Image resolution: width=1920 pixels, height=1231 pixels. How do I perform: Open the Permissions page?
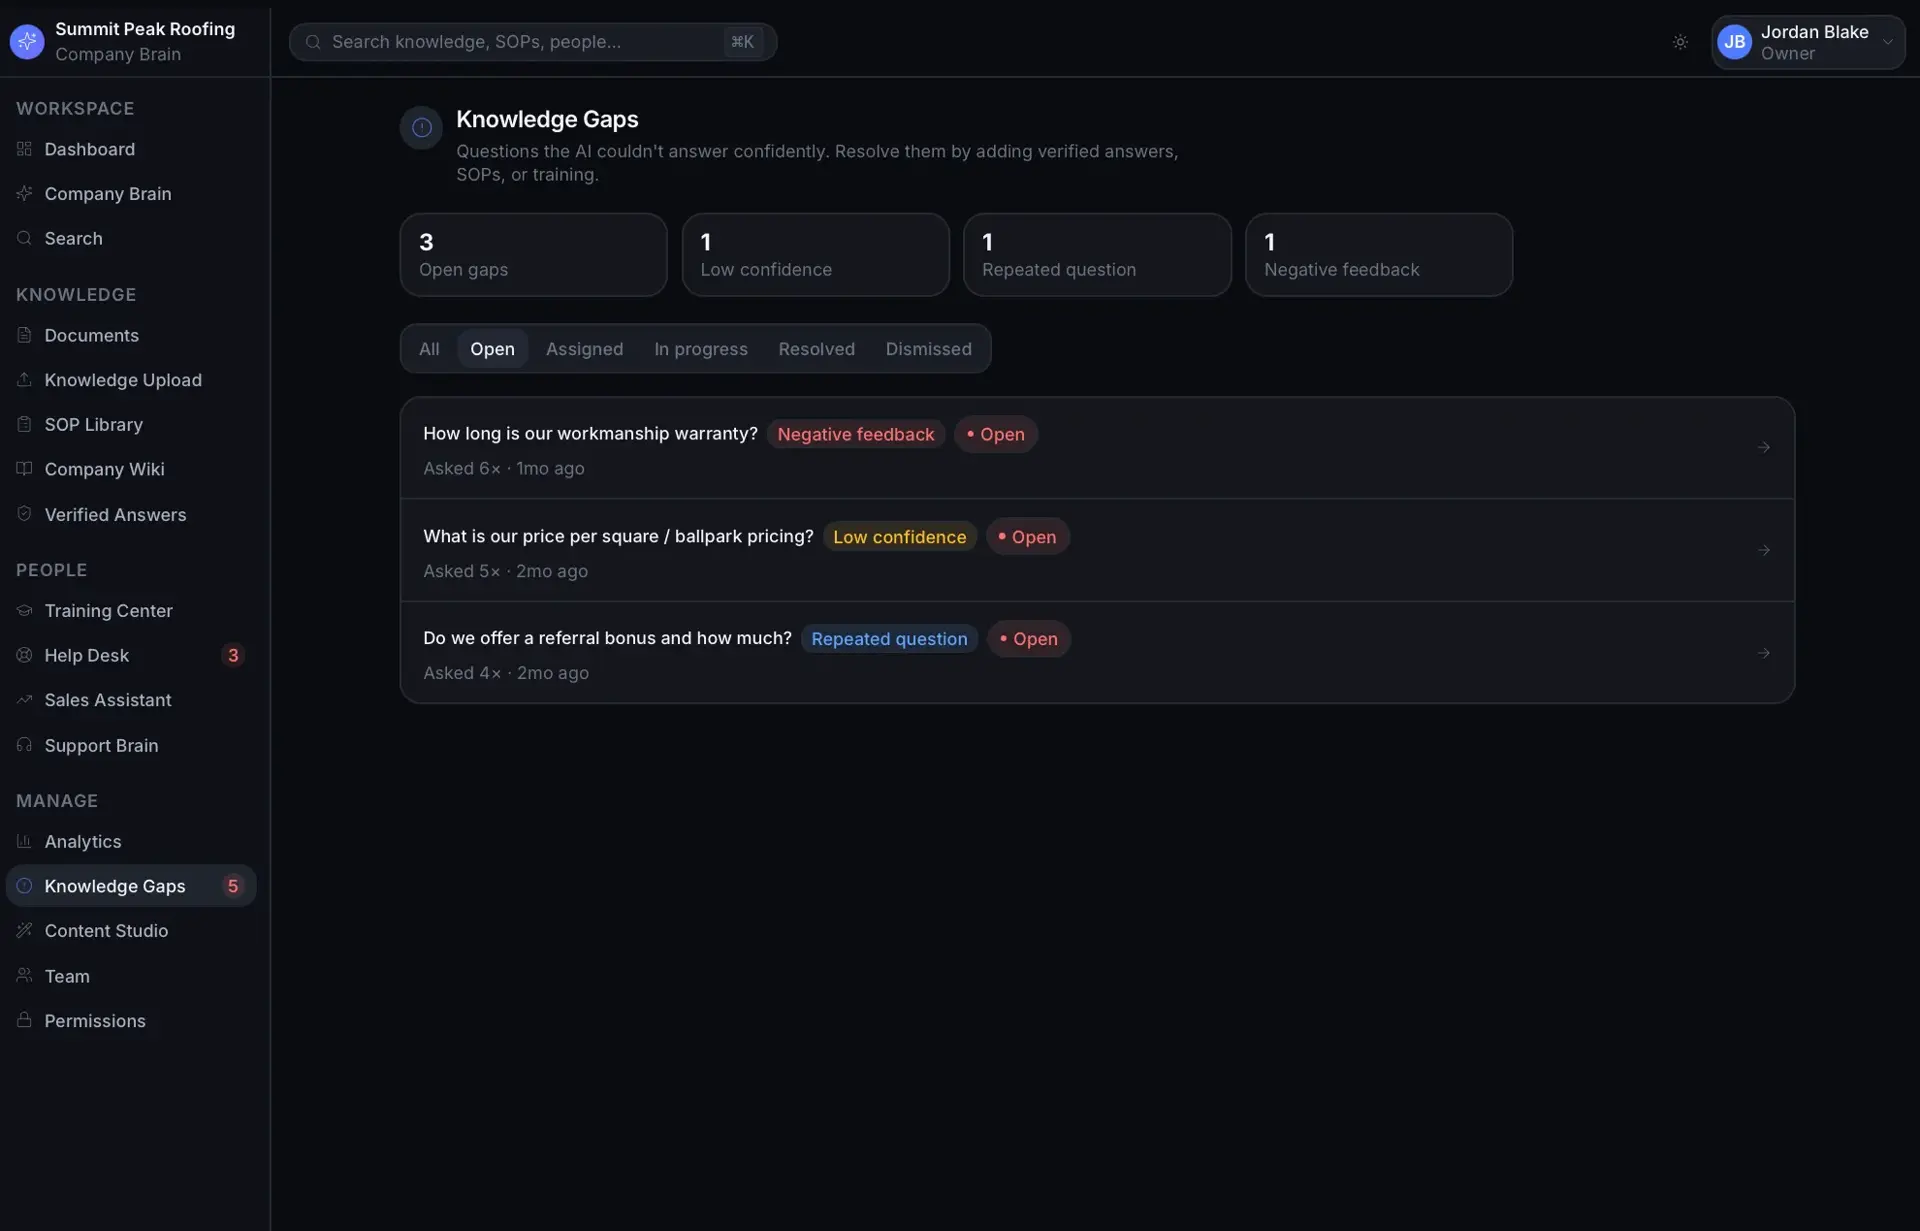pos(131,1020)
